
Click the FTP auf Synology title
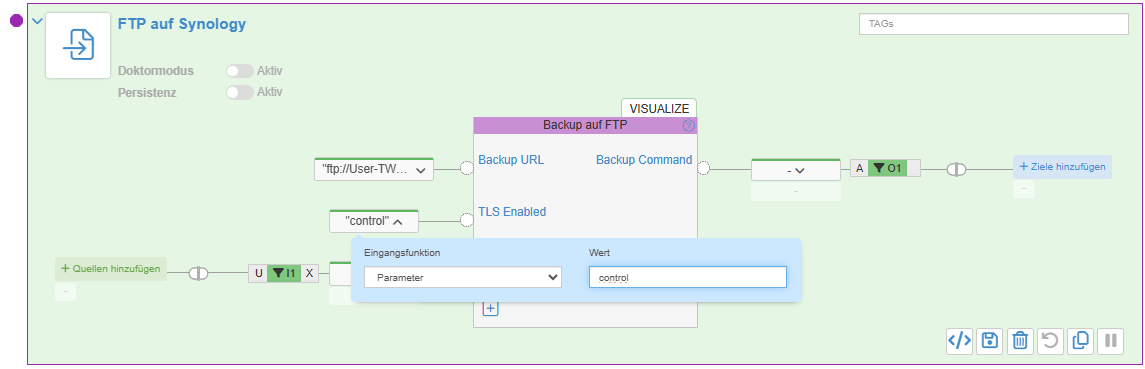(182, 24)
